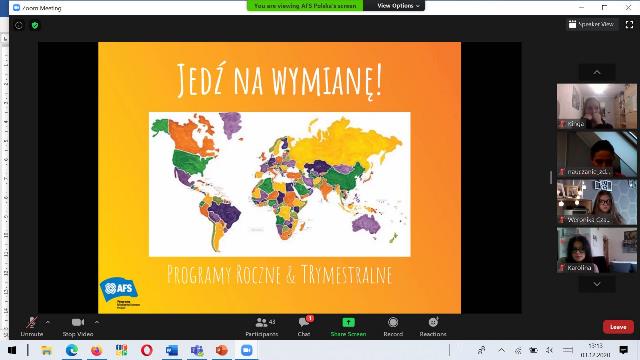The image size is (640, 360).
Task: Expand video options arrow beside Stop Video
Action: (97, 322)
